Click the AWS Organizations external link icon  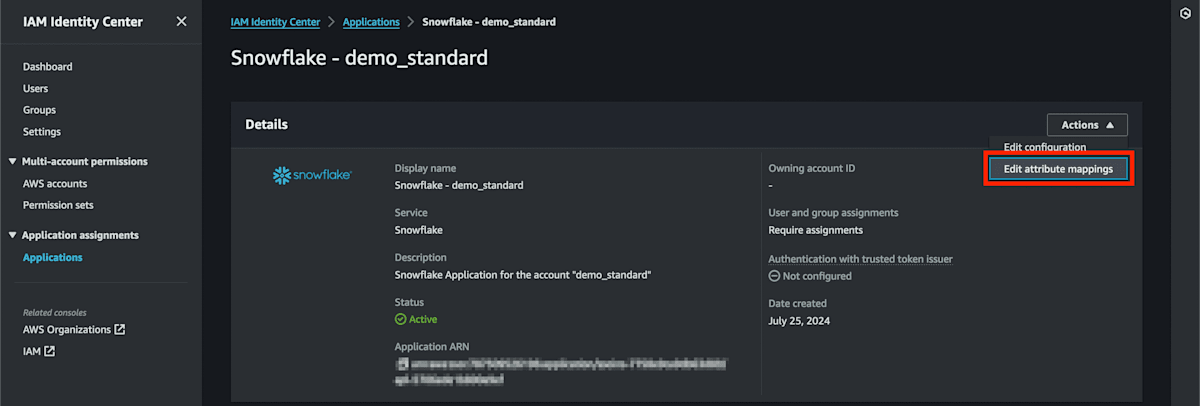point(120,329)
